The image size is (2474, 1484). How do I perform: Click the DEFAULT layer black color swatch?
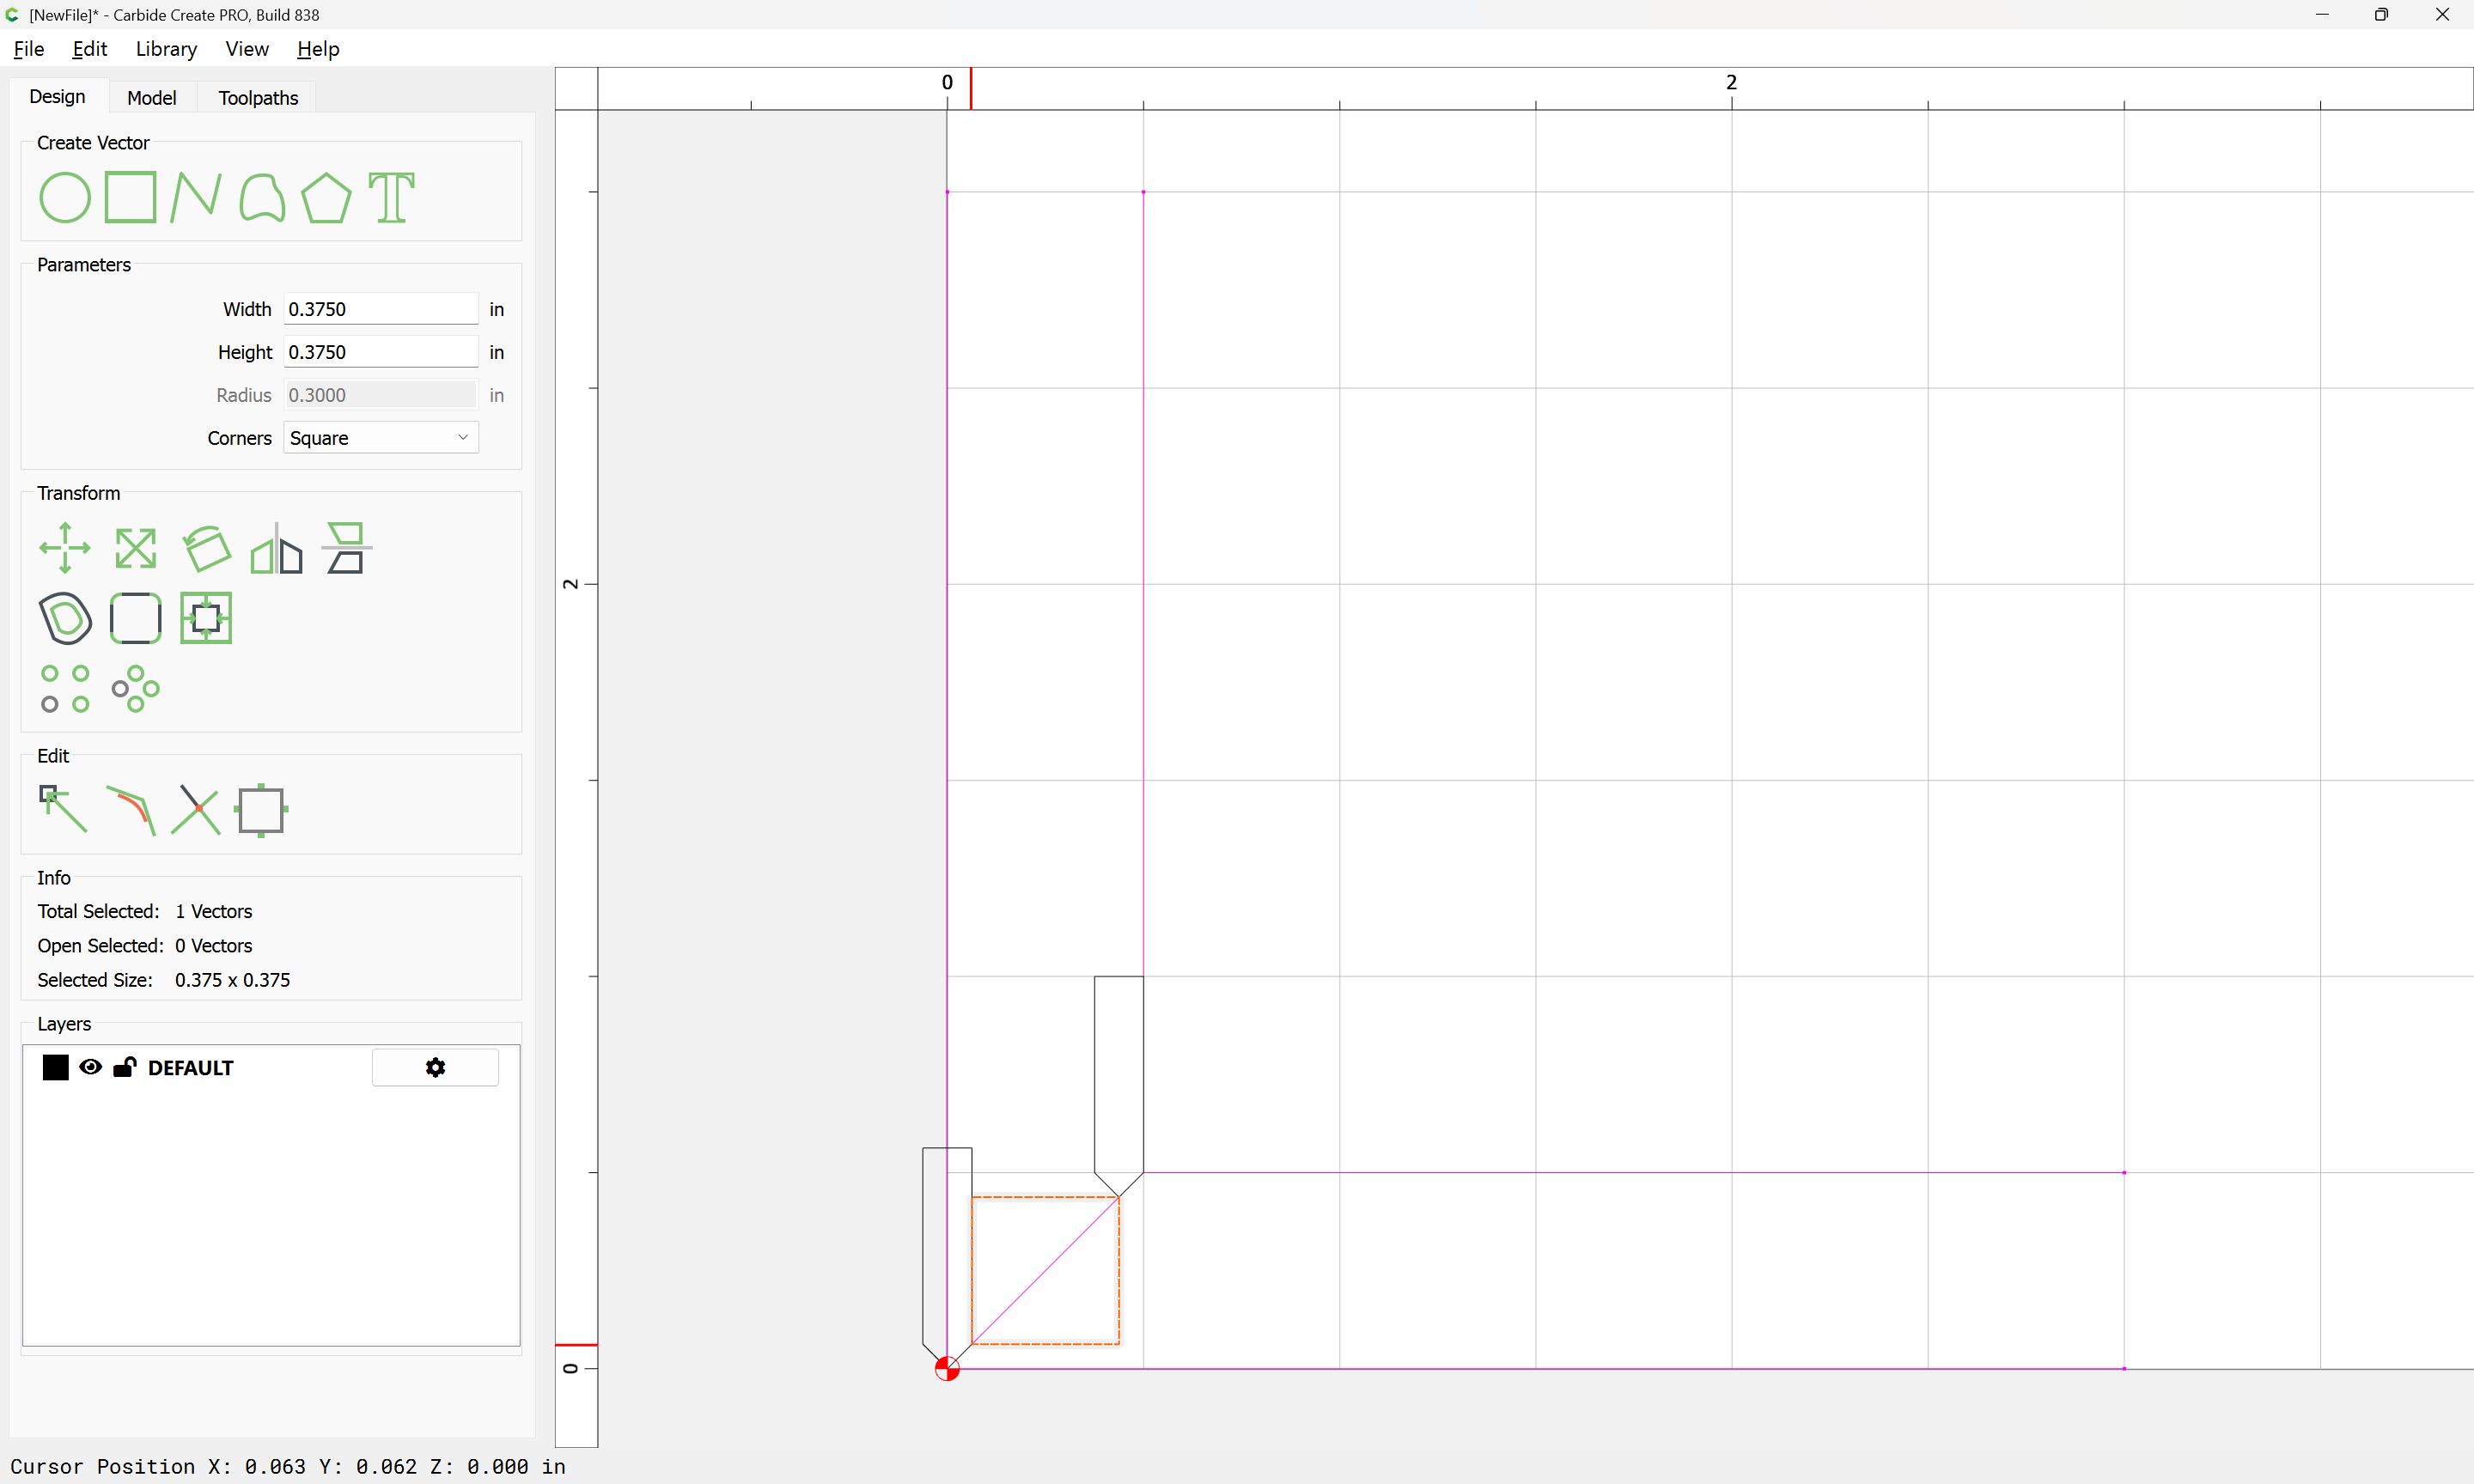point(56,1067)
